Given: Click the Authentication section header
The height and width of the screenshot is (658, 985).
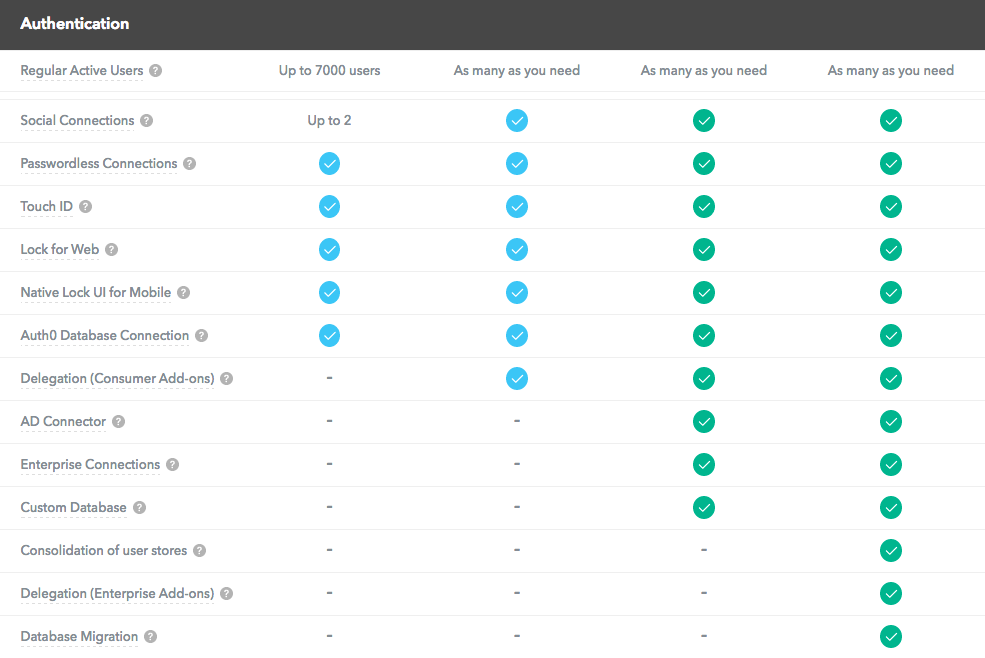Looking at the screenshot, I should tap(75, 23).
